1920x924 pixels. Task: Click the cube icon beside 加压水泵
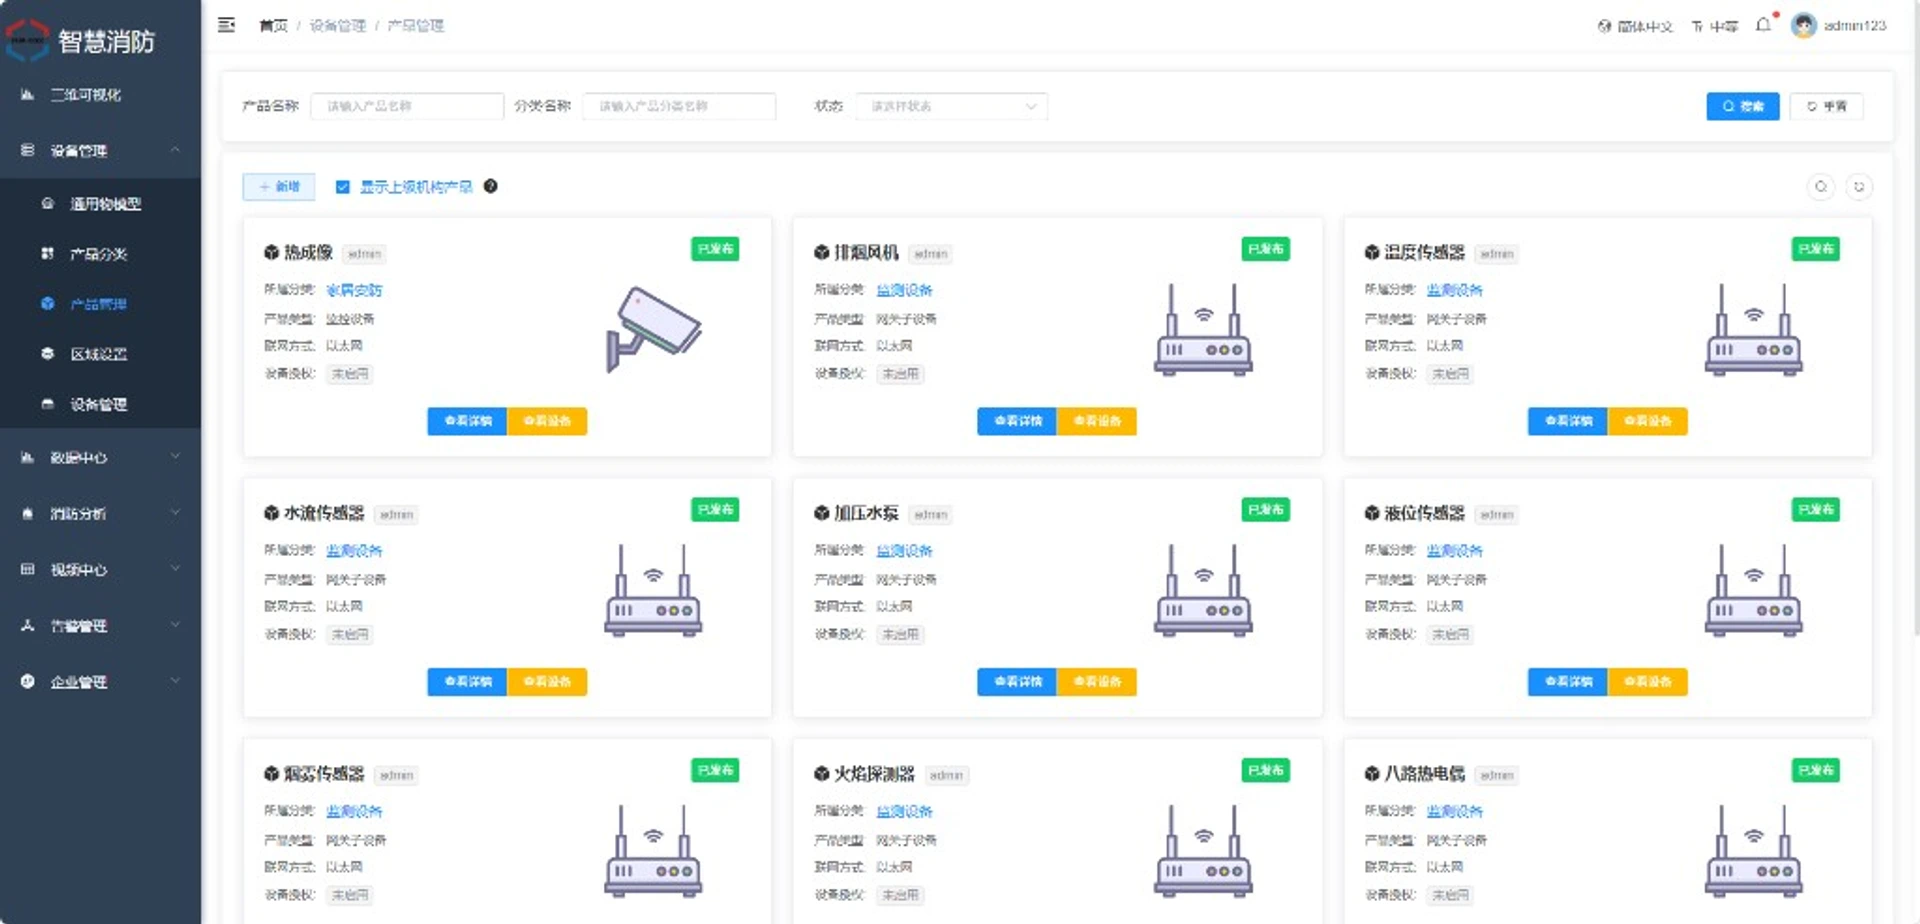tap(822, 513)
